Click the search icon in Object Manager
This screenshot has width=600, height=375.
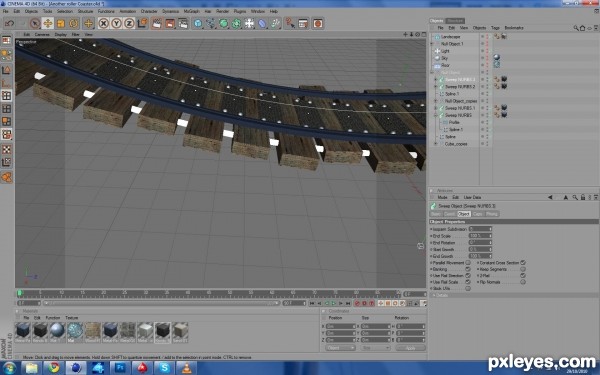tap(576, 28)
